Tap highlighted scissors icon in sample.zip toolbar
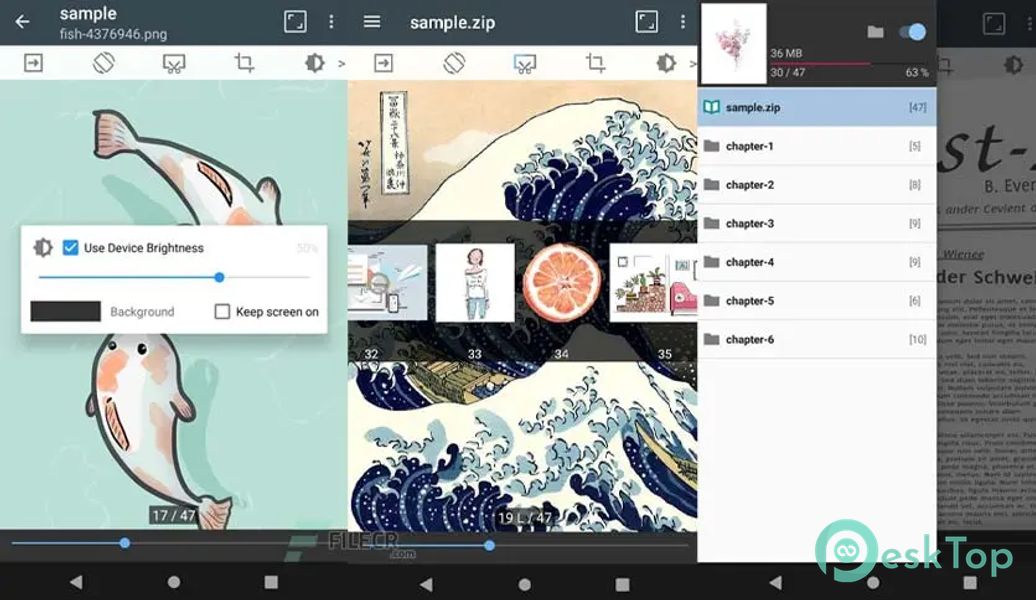1036x600 pixels. point(525,63)
